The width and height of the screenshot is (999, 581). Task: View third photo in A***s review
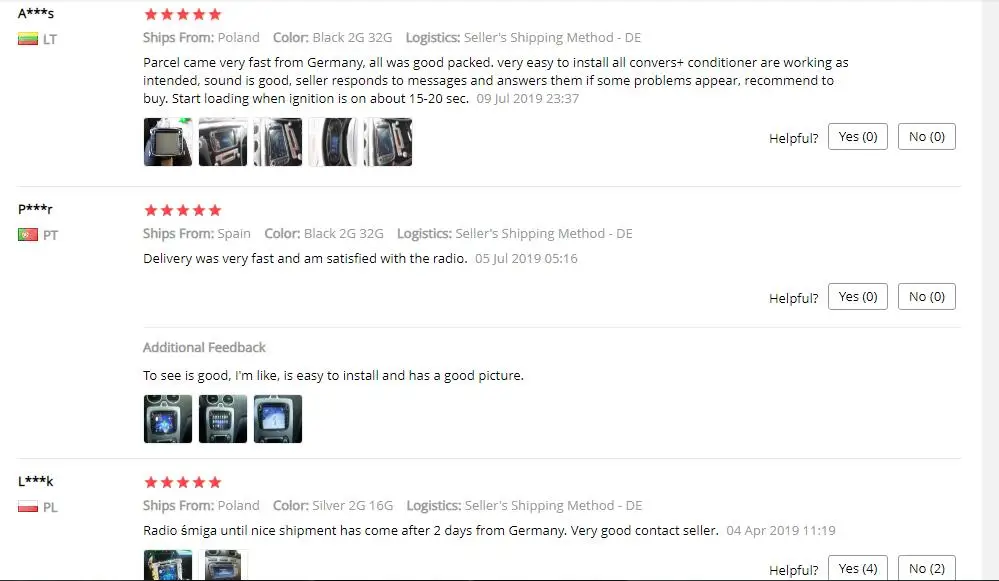[278, 142]
